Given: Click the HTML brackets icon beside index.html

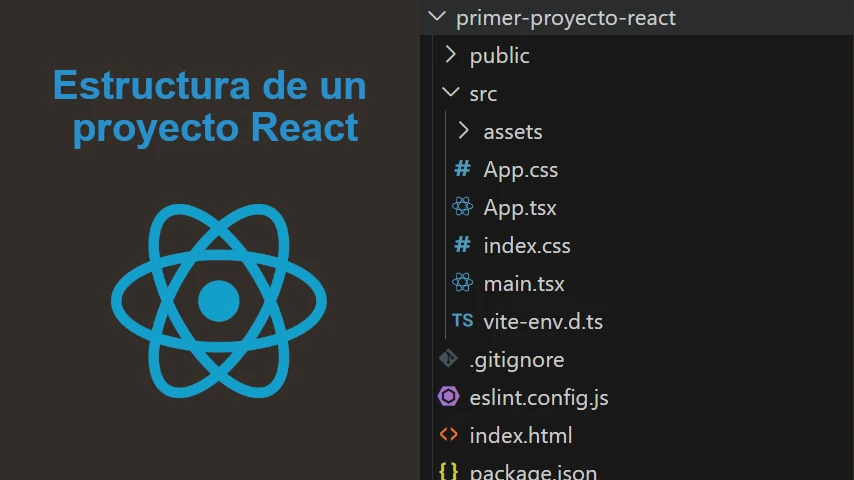Looking at the screenshot, I should pyautogui.click(x=449, y=434).
